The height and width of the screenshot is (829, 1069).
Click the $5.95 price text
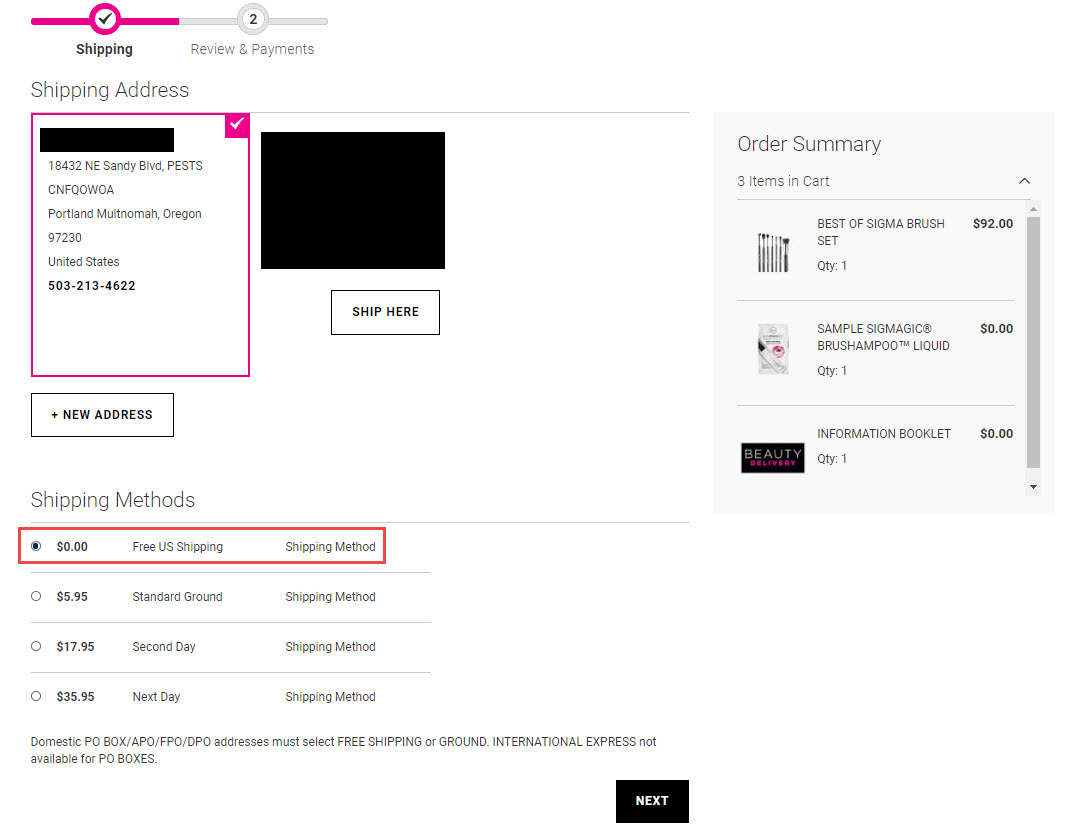click(72, 597)
